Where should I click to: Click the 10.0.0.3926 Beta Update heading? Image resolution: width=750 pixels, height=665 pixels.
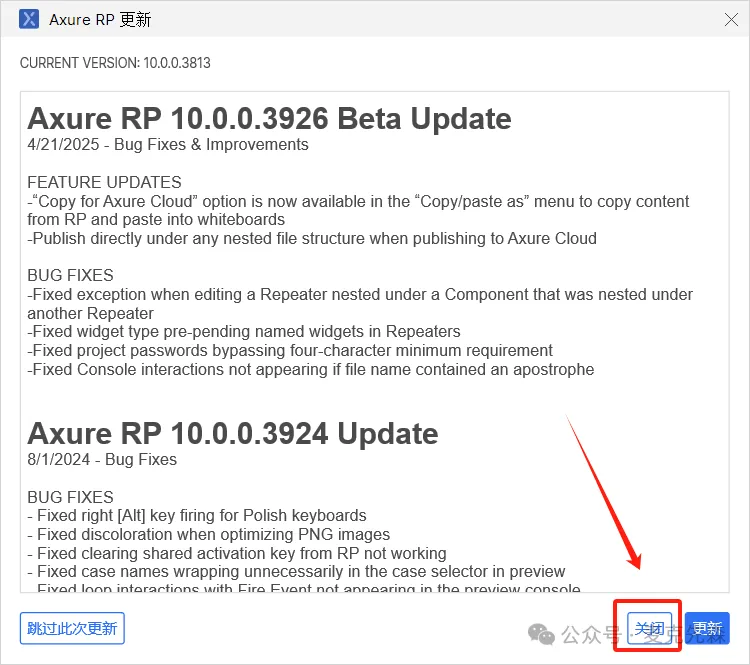tap(269, 118)
